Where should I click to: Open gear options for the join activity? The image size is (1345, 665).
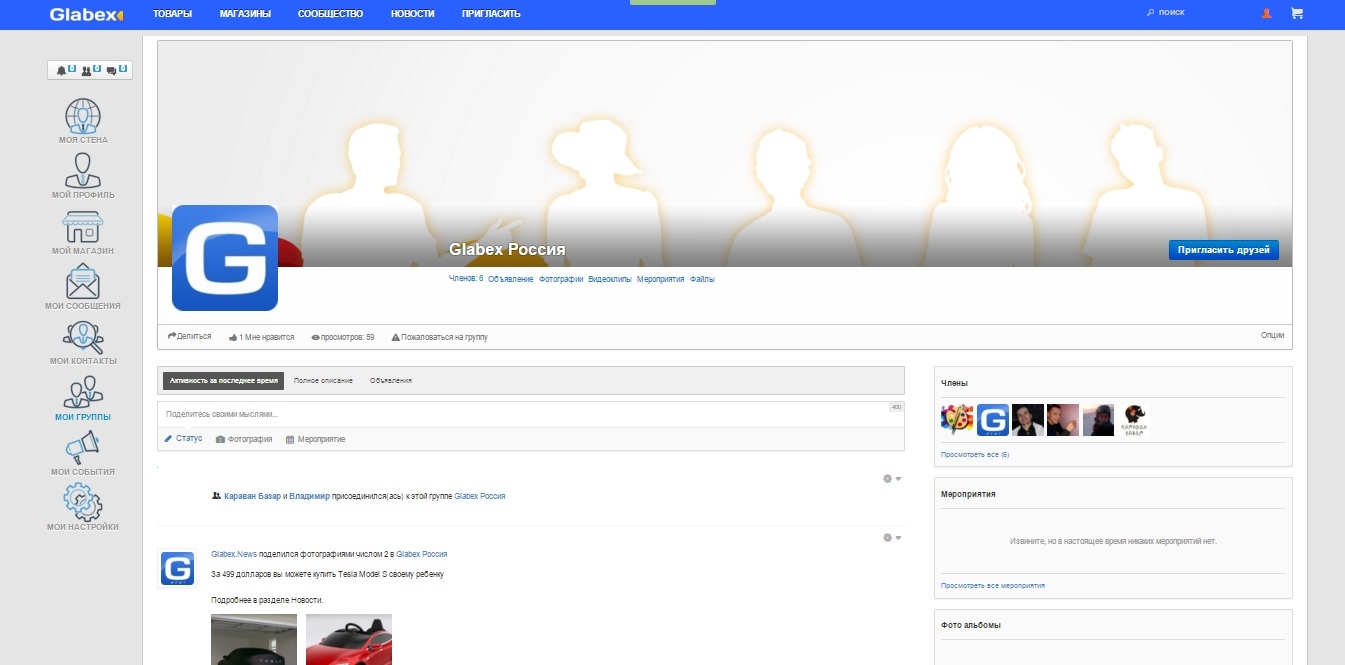click(892, 479)
